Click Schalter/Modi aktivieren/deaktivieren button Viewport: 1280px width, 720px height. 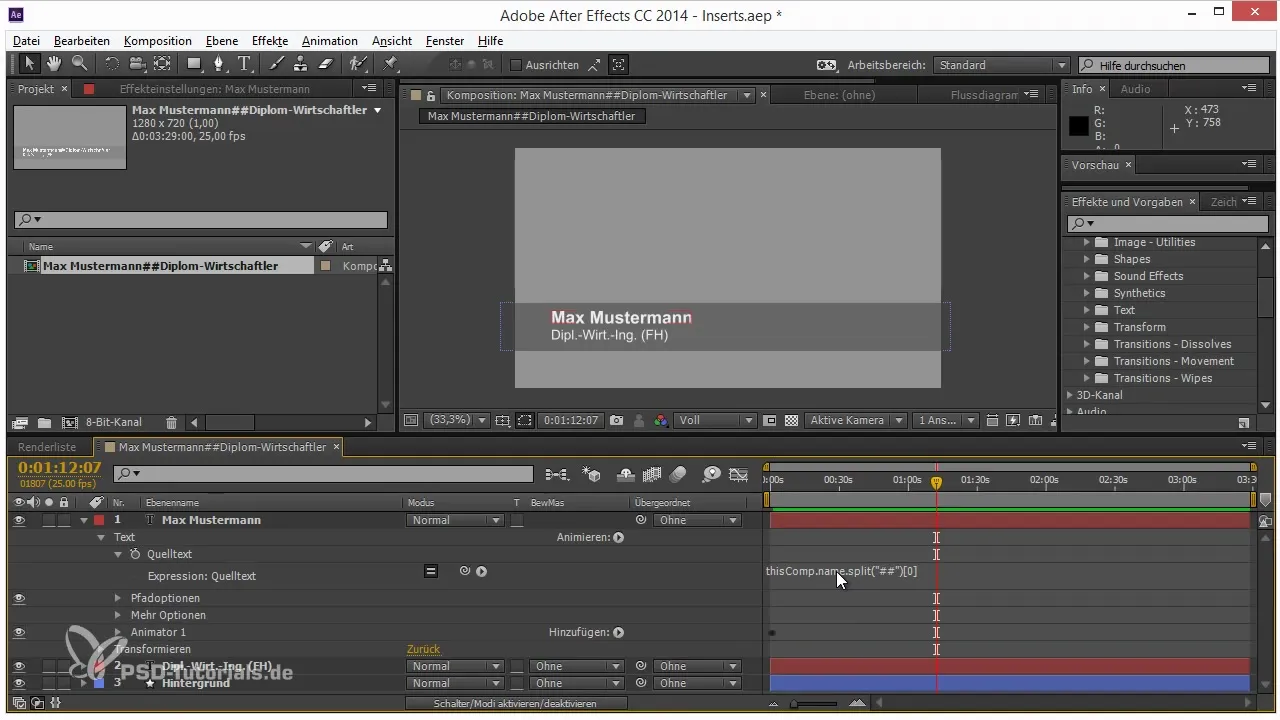(x=516, y=704)
